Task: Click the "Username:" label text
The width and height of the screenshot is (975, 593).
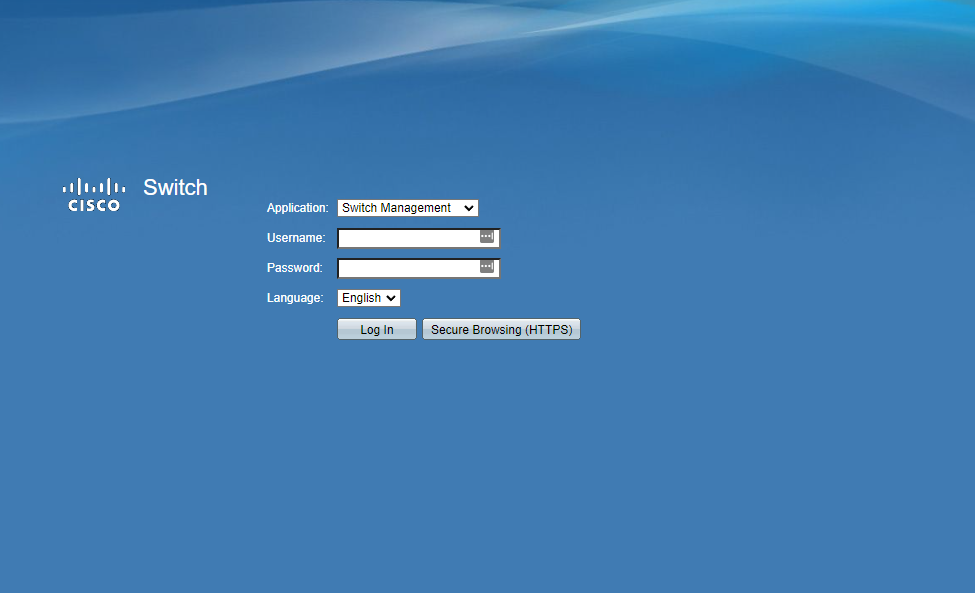Action: pyautogui.click(x=296, y=238)
